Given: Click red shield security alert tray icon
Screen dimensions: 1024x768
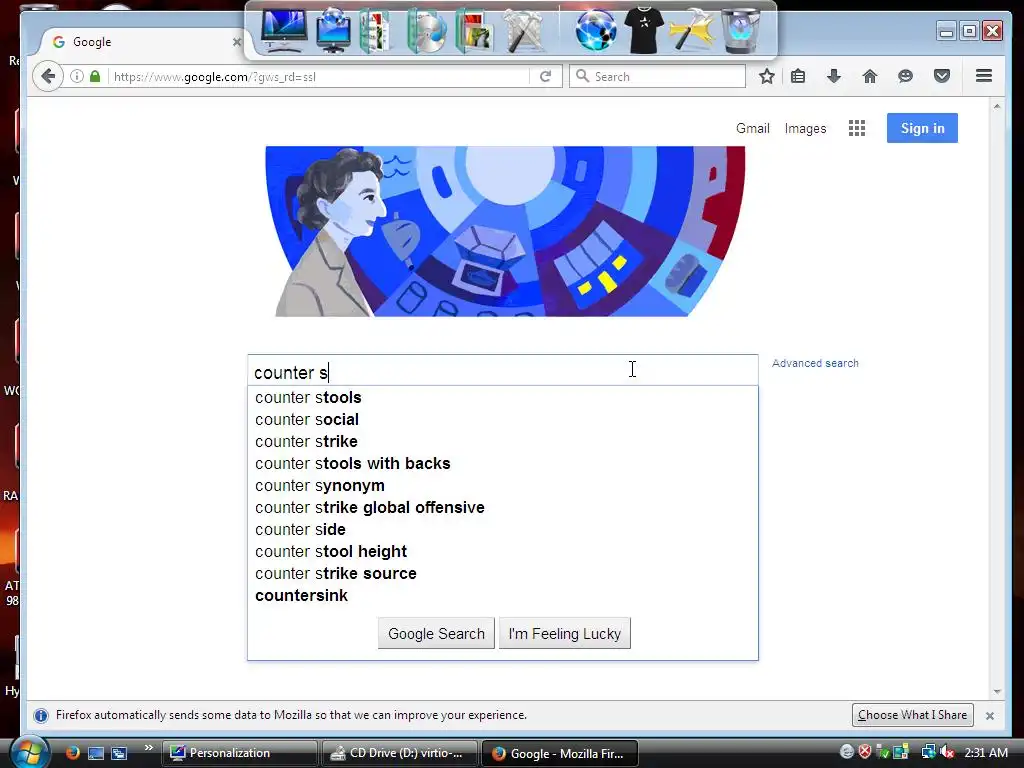Looking at the screenshot, I should pyautogui.click(x=865, y=752).
